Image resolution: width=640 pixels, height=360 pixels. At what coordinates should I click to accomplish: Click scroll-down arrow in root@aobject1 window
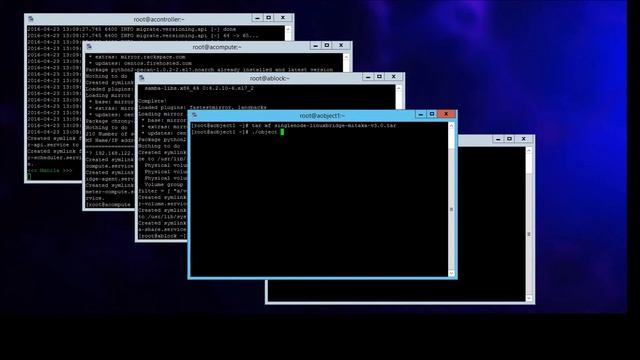pyautogui.click(x=451, y=273)
